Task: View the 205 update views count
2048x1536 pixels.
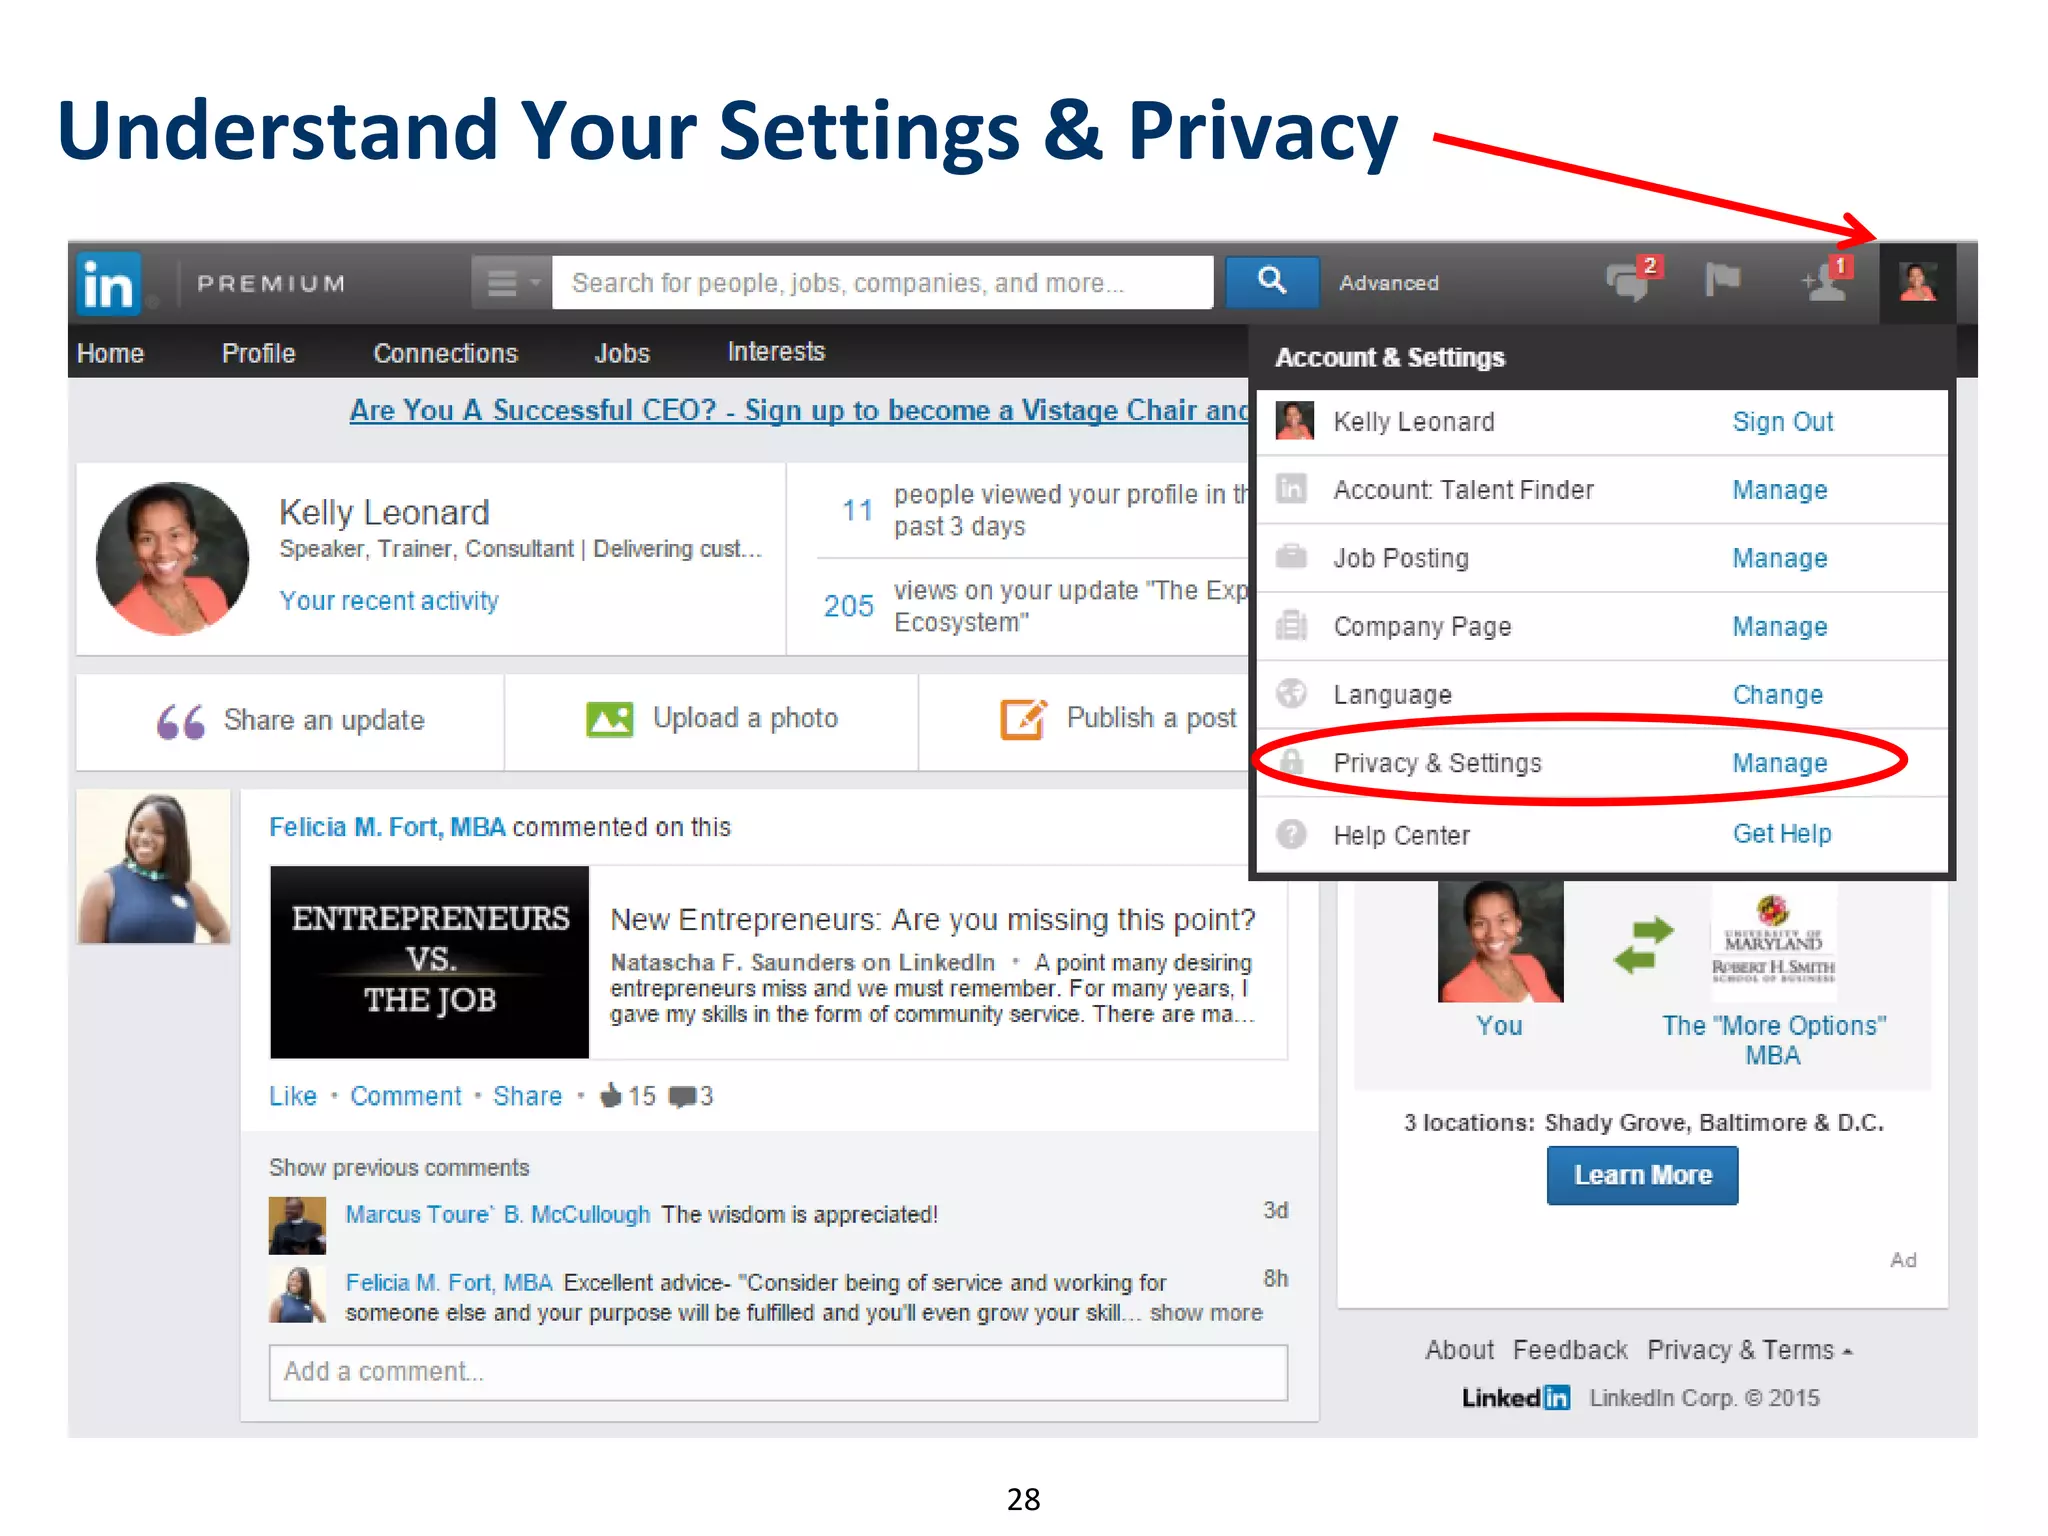Action: (848, 606)
